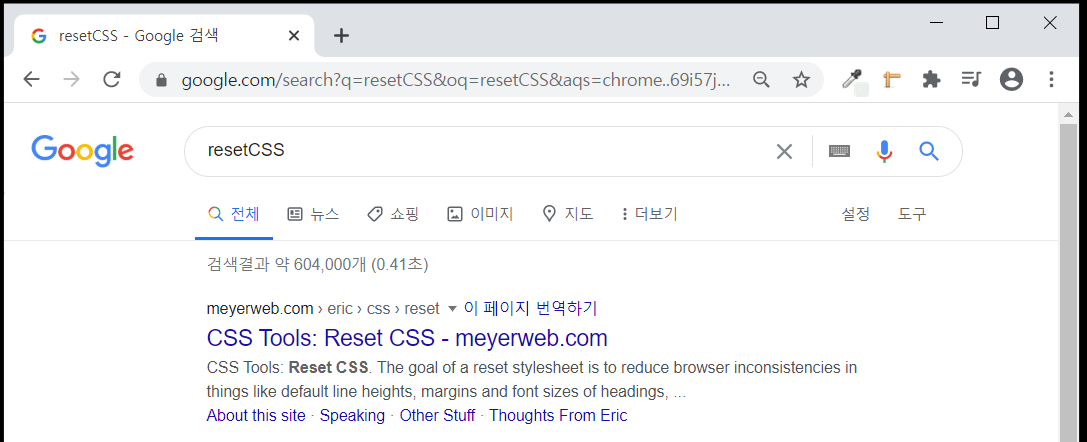
Task: View site info via the padlock icon
Action: (162, 80)
